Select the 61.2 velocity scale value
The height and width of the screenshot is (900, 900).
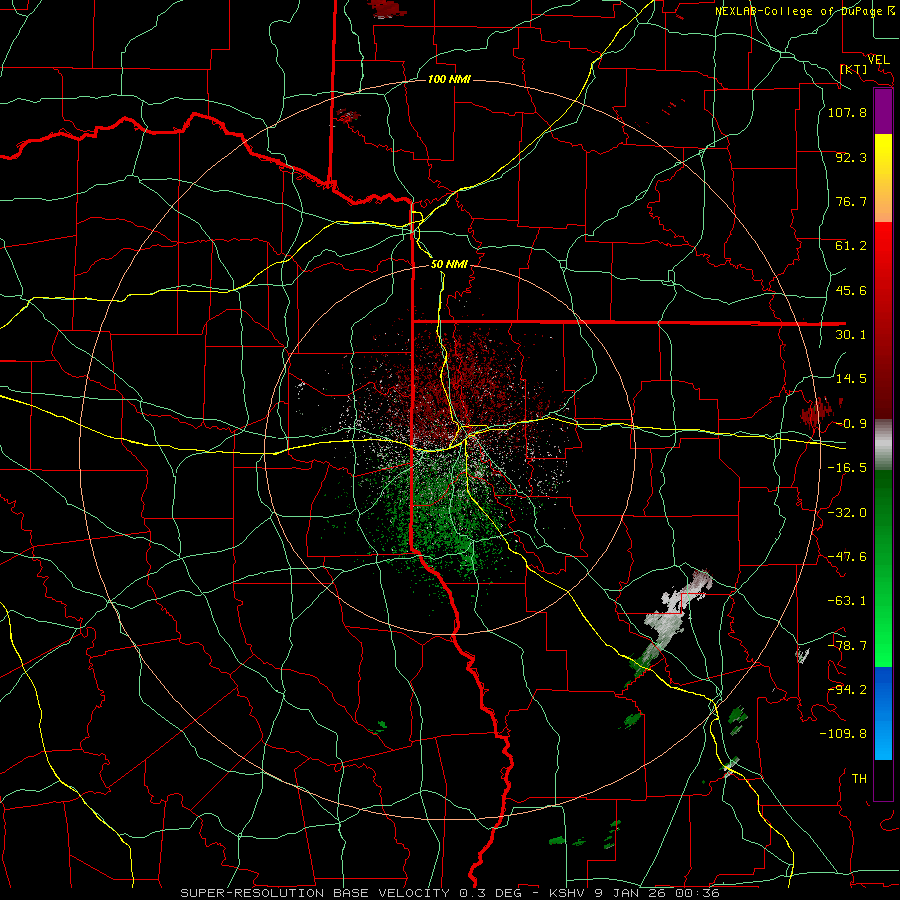(x=851, y=246)
